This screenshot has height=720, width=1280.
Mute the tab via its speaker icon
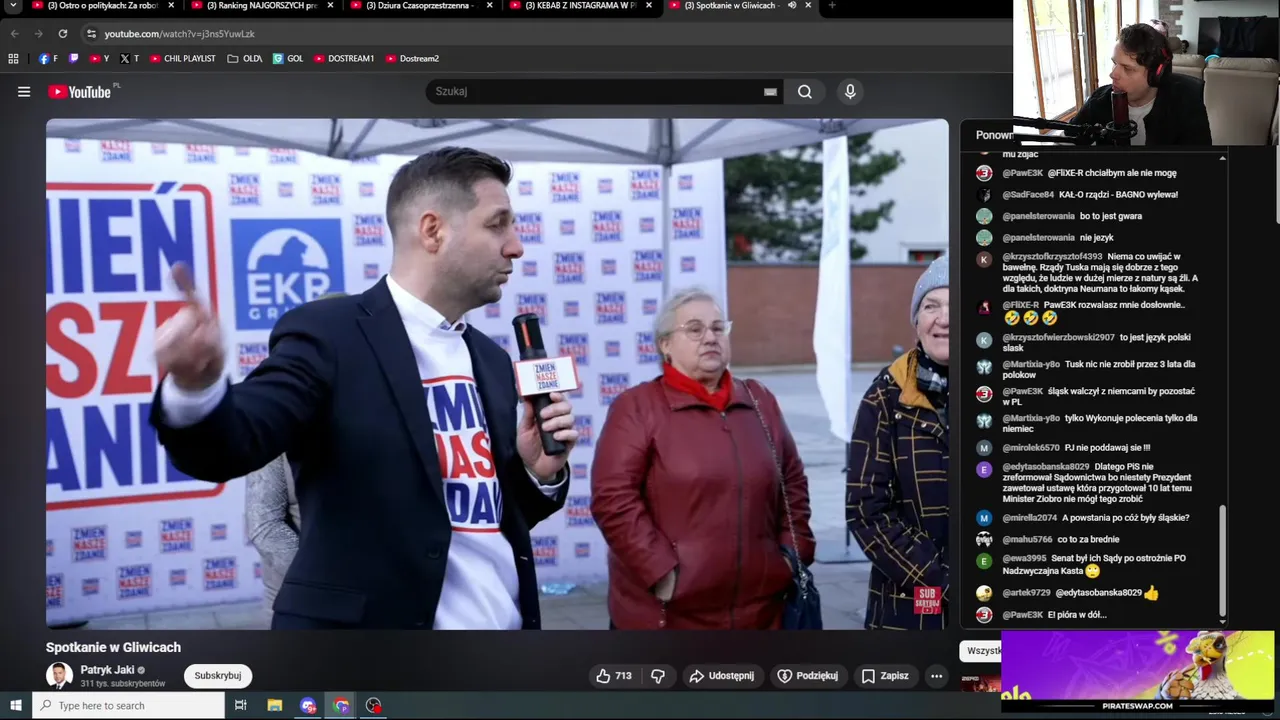(792, 6)
